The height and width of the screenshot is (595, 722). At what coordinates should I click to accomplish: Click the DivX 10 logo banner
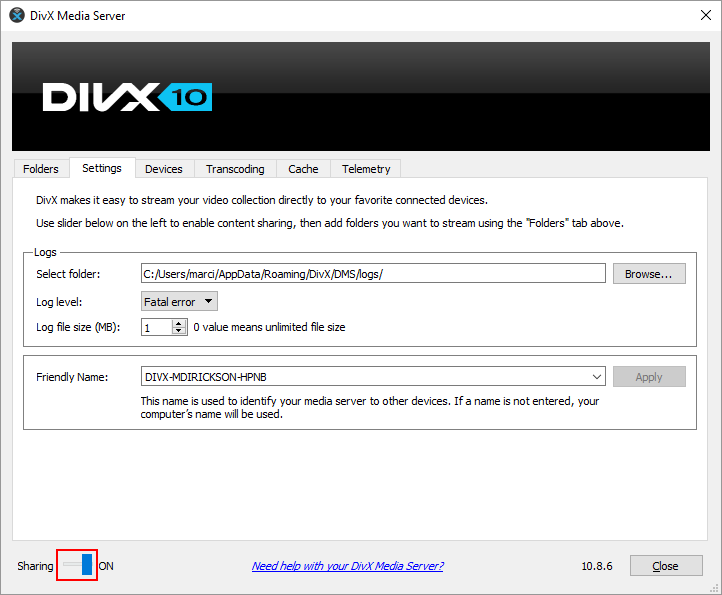click(x=361, y=97)
